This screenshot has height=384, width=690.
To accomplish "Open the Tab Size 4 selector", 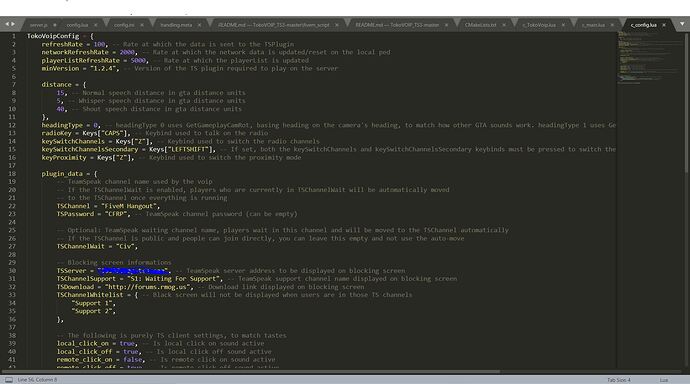I will coord(619,380).
